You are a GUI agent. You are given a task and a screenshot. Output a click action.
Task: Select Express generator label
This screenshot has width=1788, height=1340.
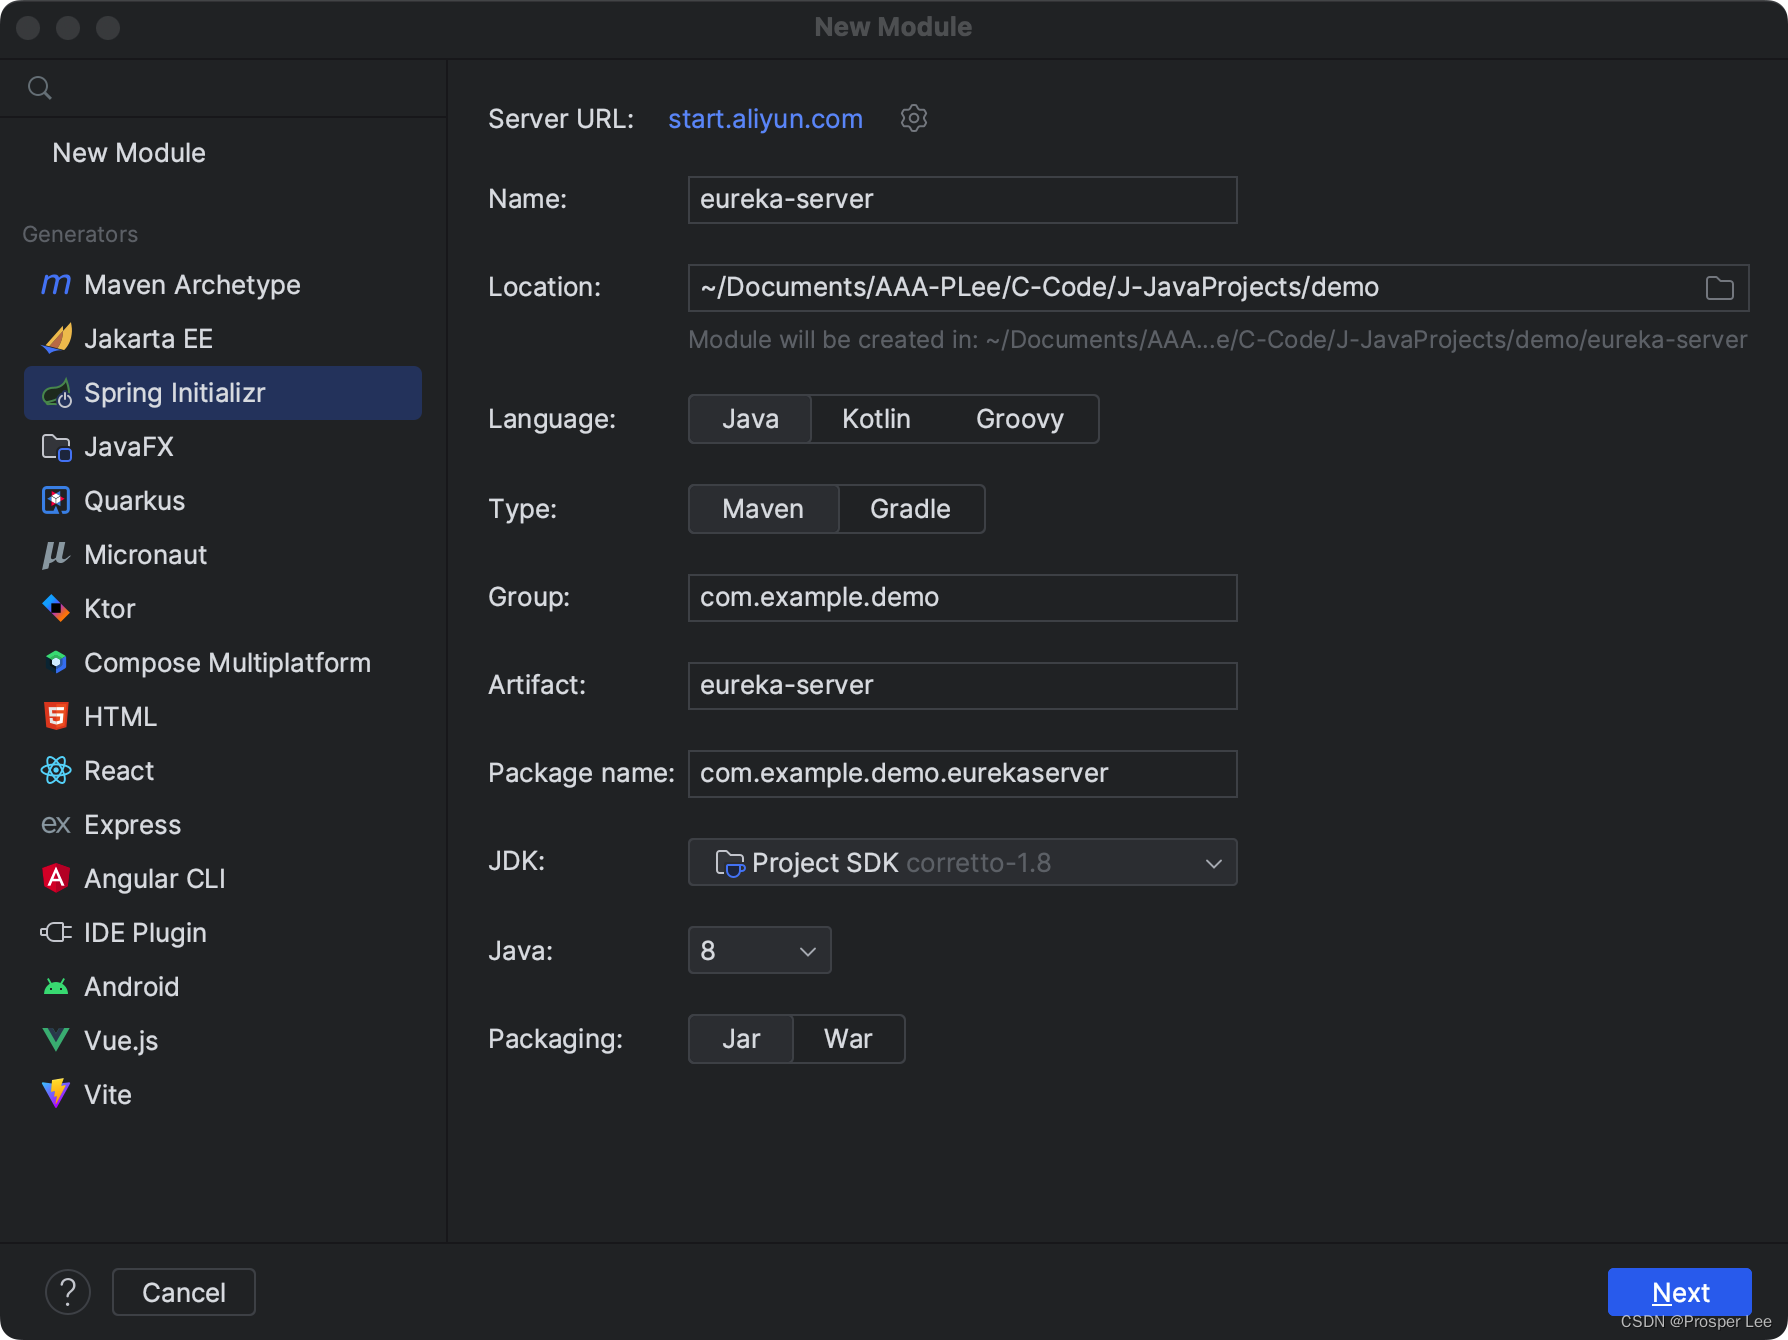132,825
